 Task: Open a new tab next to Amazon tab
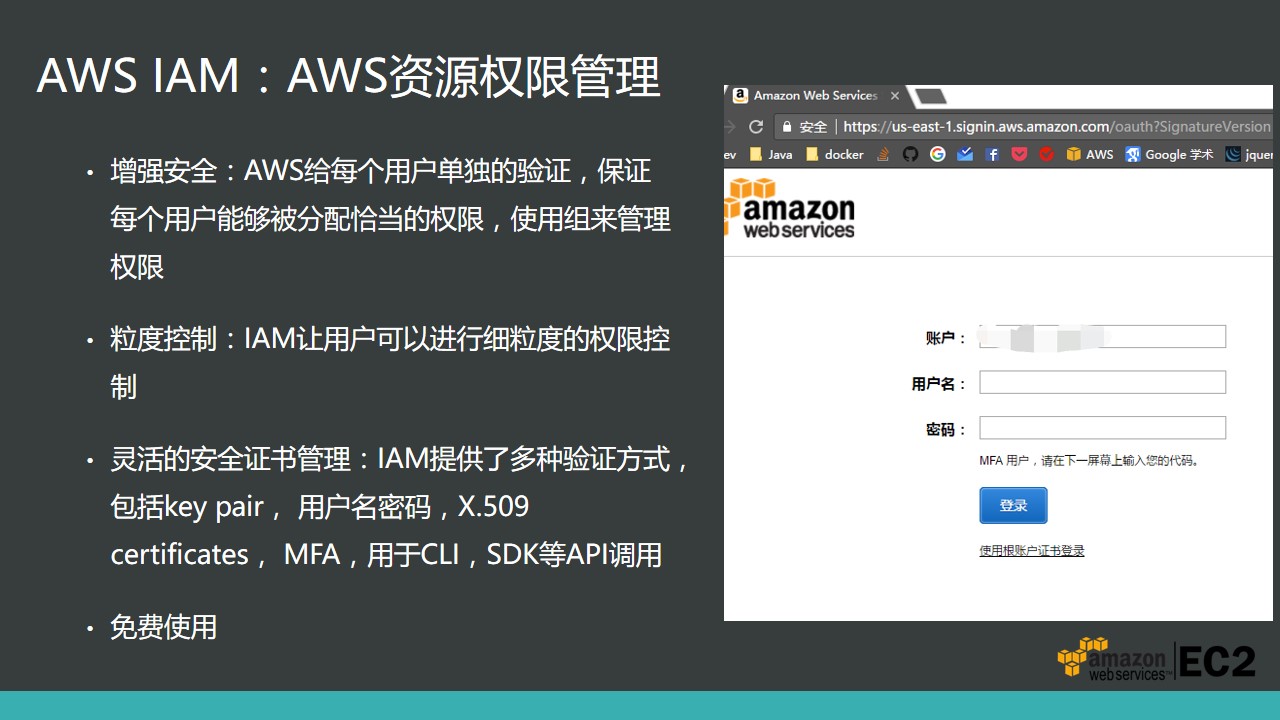coord(929,96)
